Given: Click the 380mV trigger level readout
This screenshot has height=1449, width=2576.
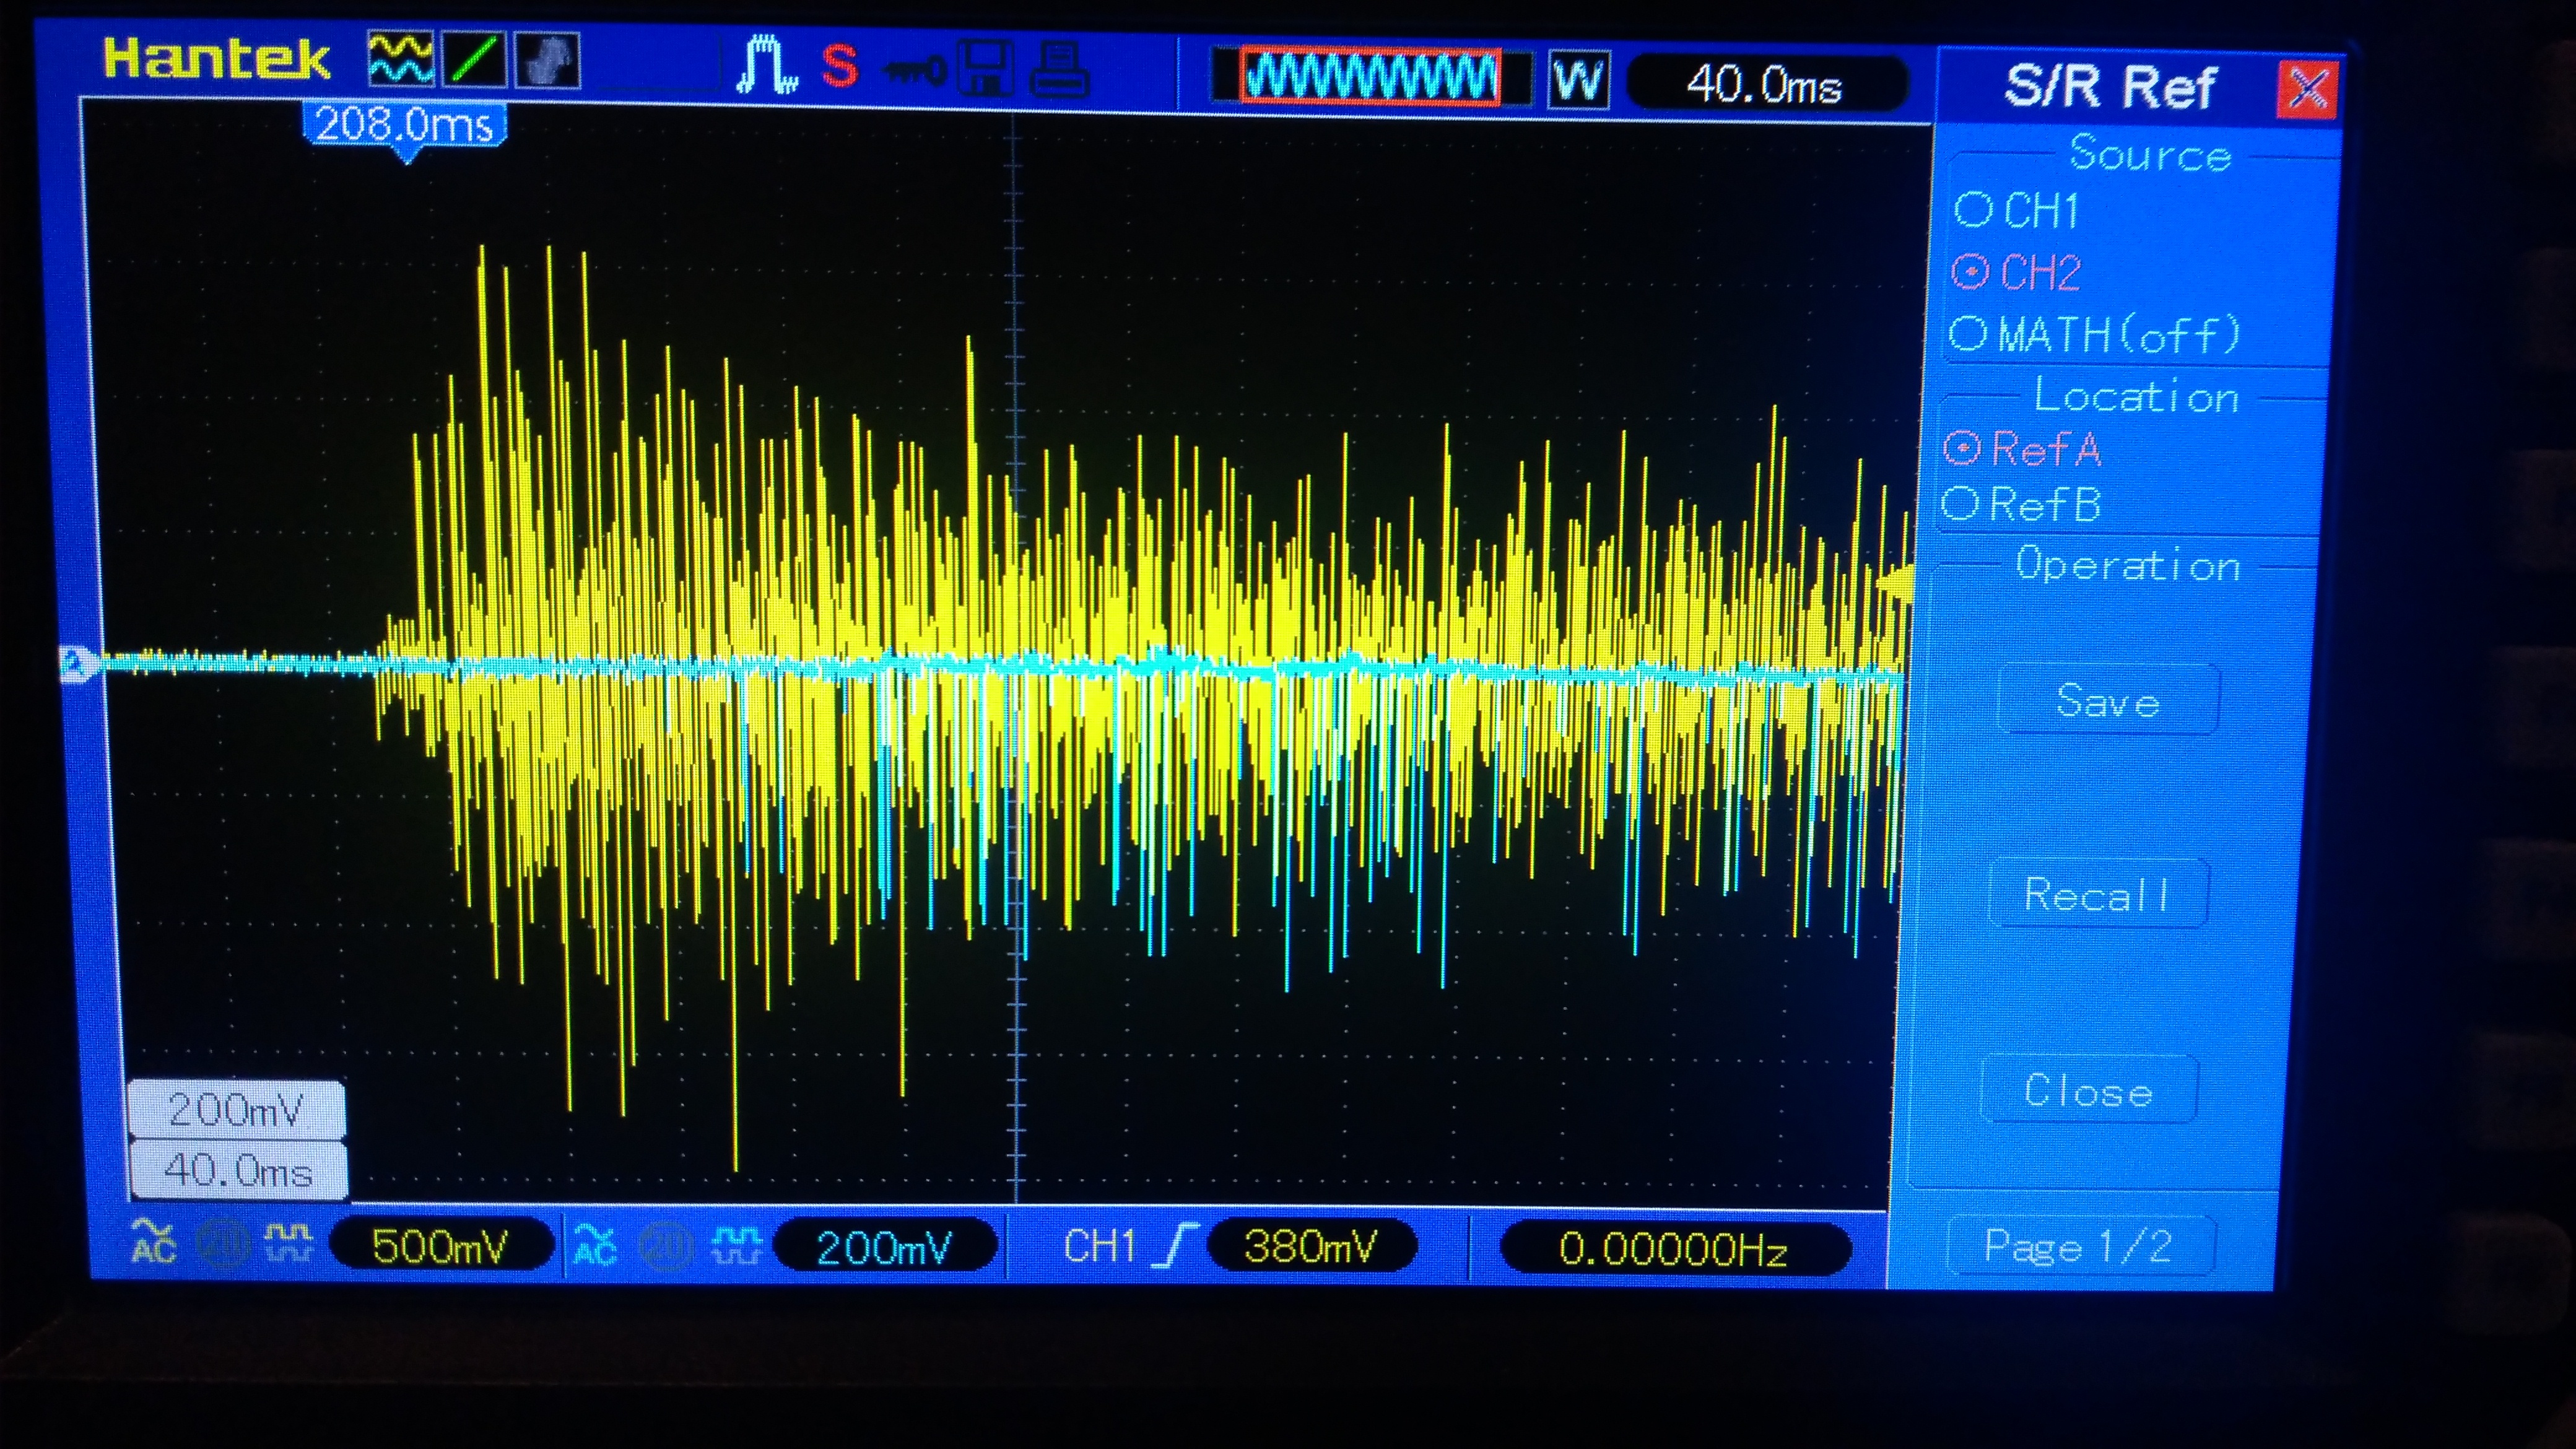Looking at the screenshot, I should pos(1311,1246).
